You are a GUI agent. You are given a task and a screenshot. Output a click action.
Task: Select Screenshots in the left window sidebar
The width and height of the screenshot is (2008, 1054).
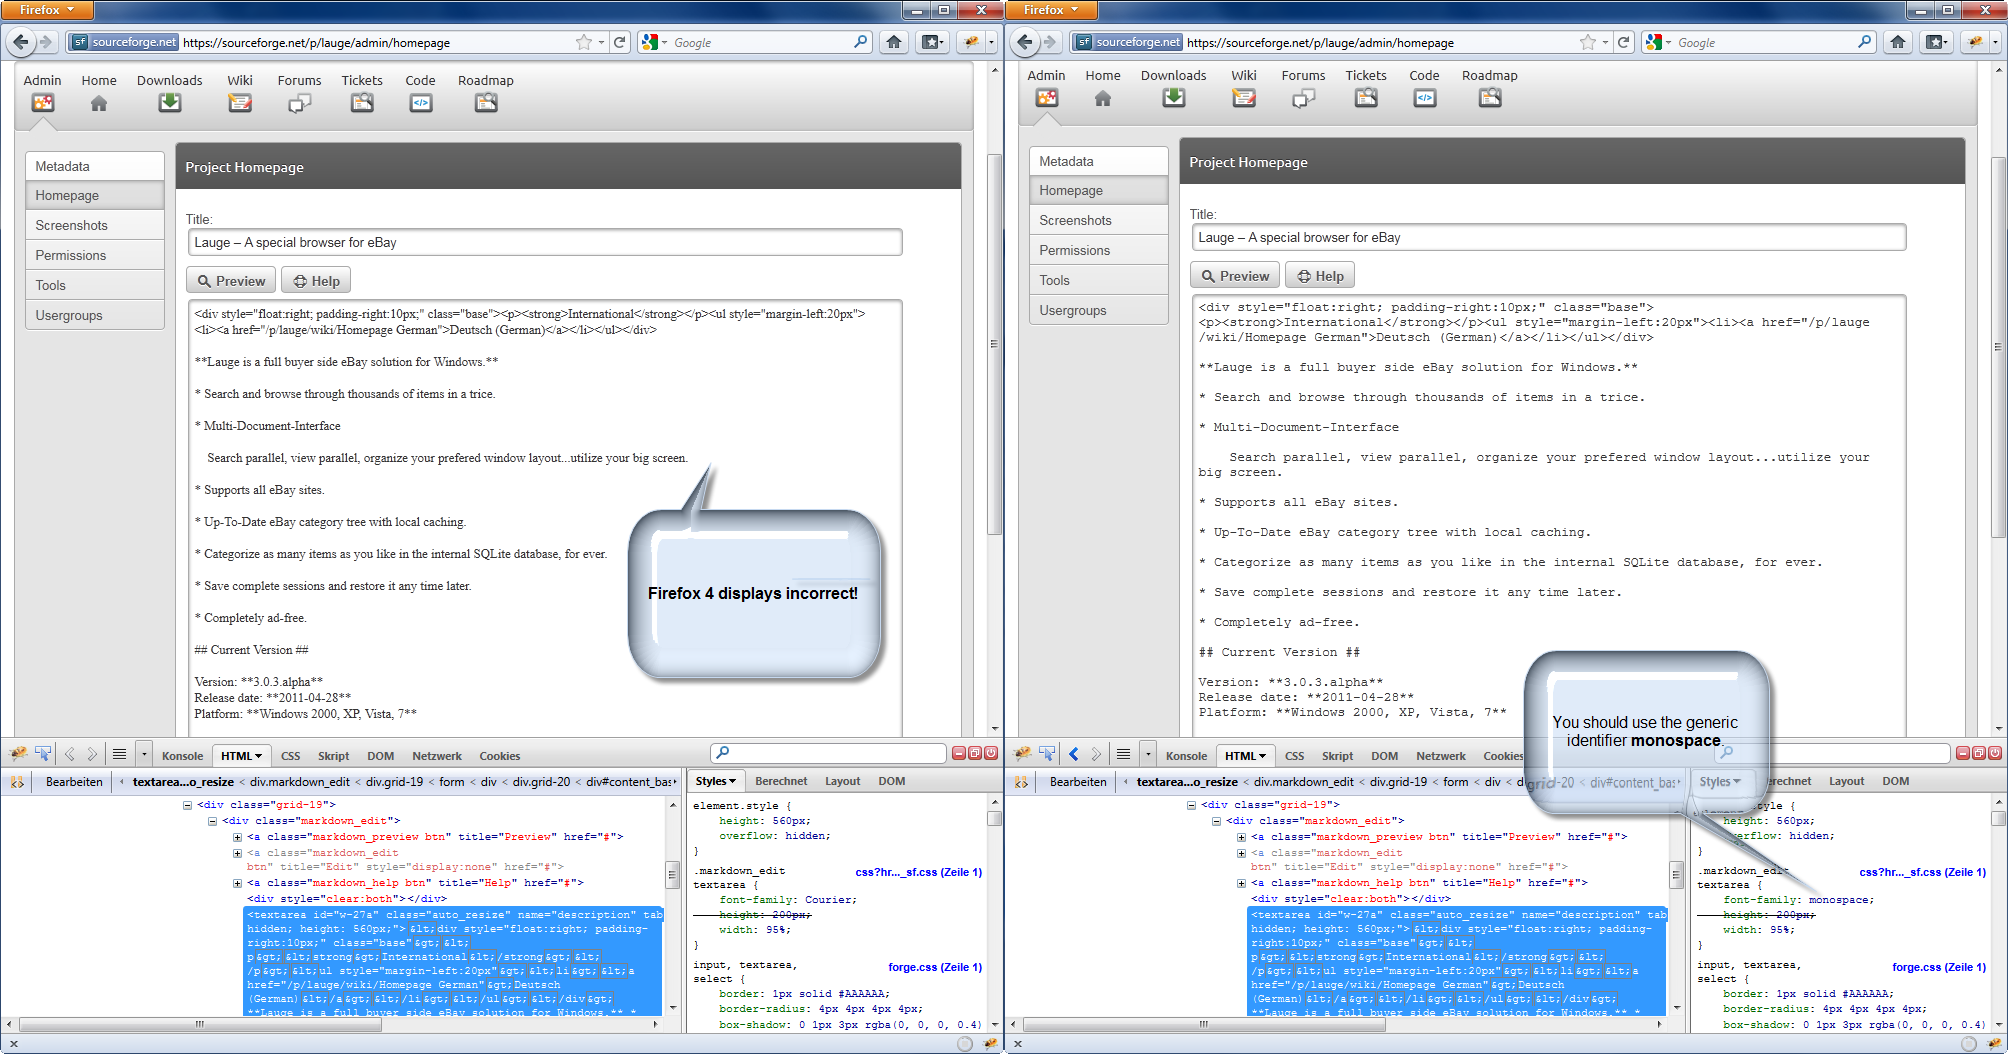click(95, 226)
